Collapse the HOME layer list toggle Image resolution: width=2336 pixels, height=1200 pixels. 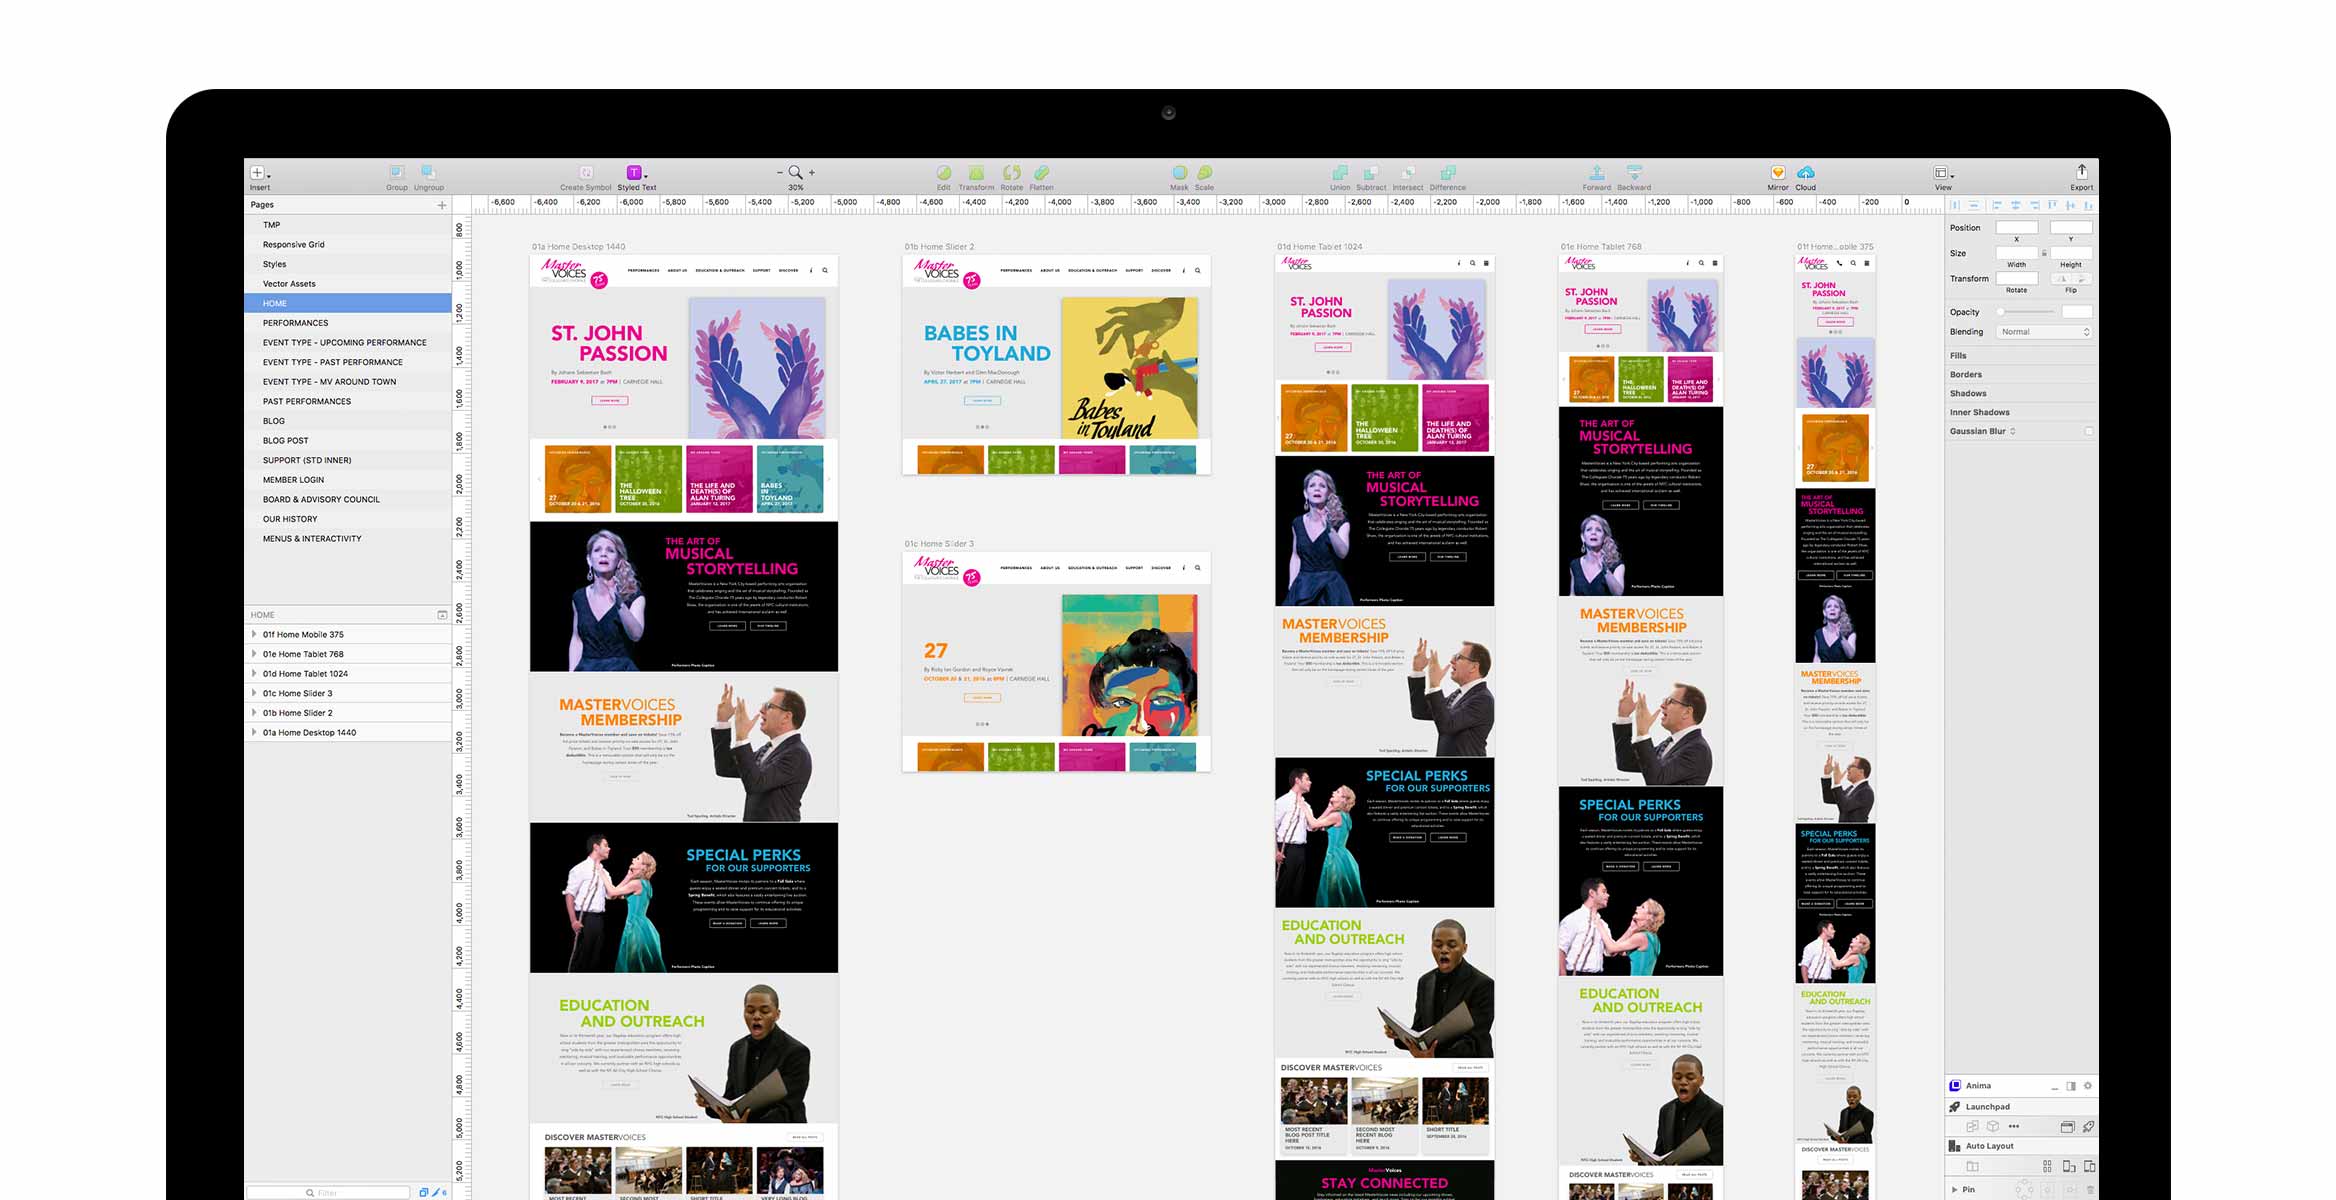[x=442, y=615]
